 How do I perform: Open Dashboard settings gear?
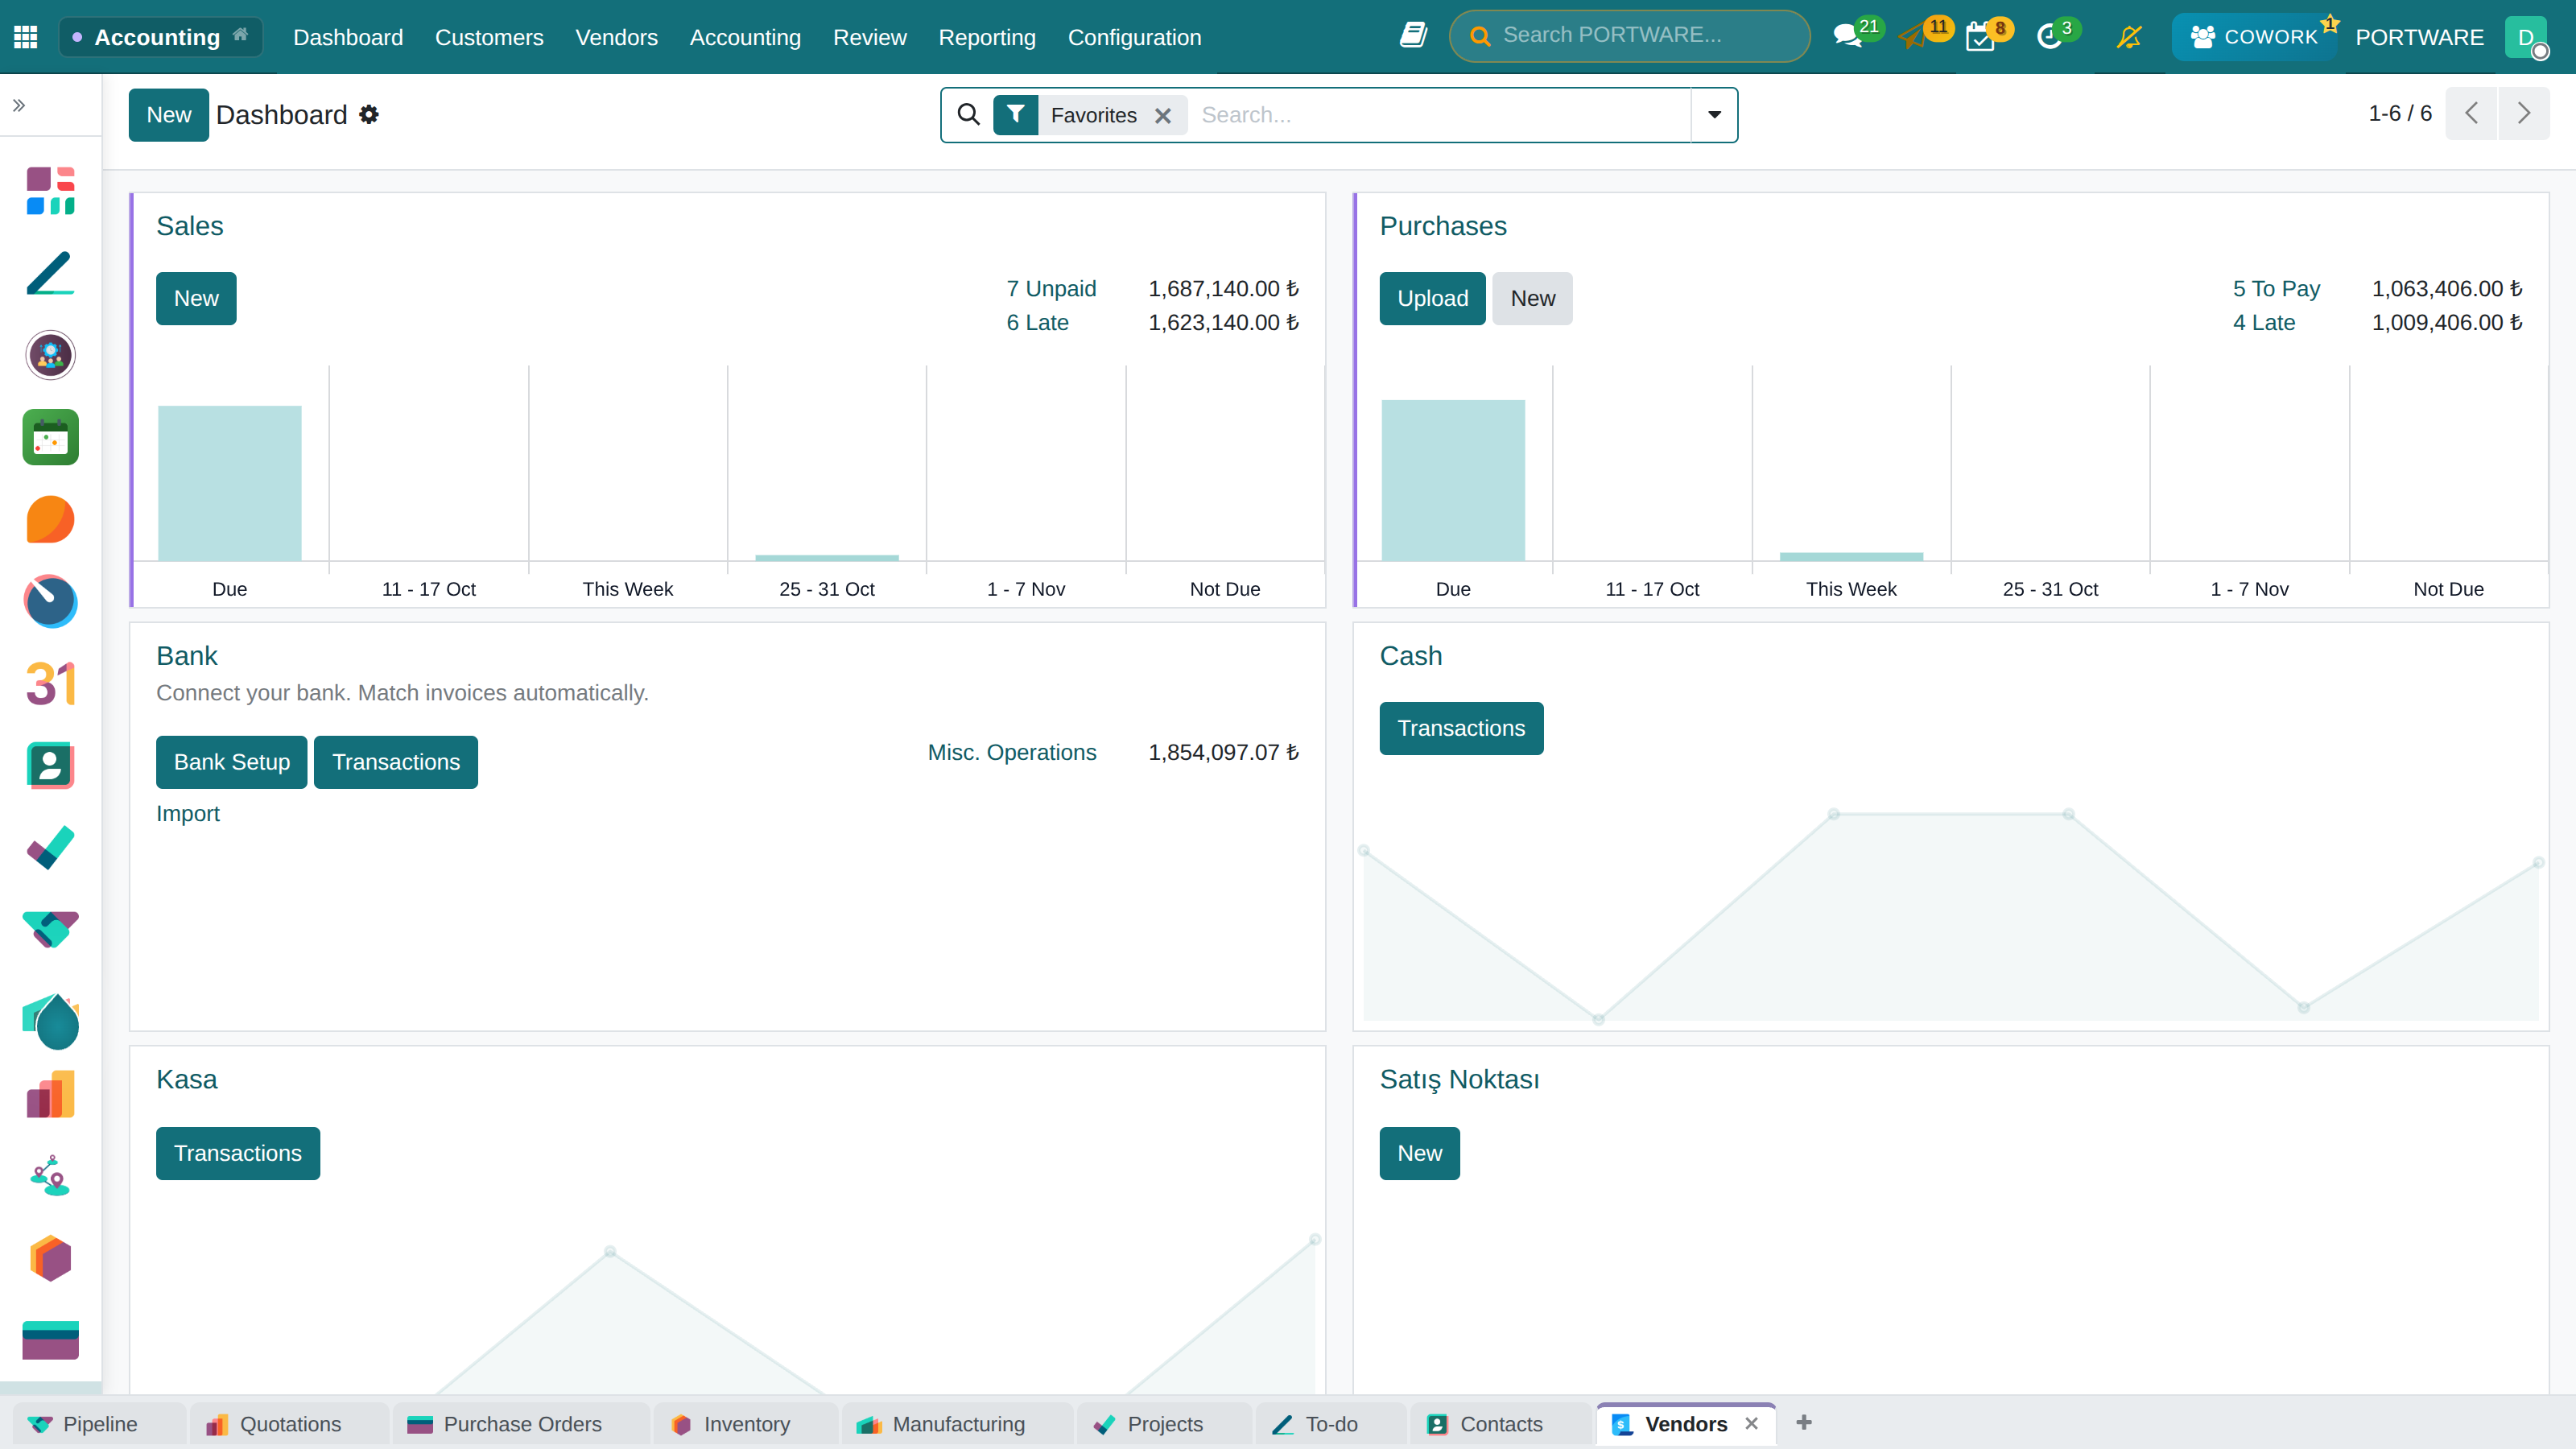(369, 115)
